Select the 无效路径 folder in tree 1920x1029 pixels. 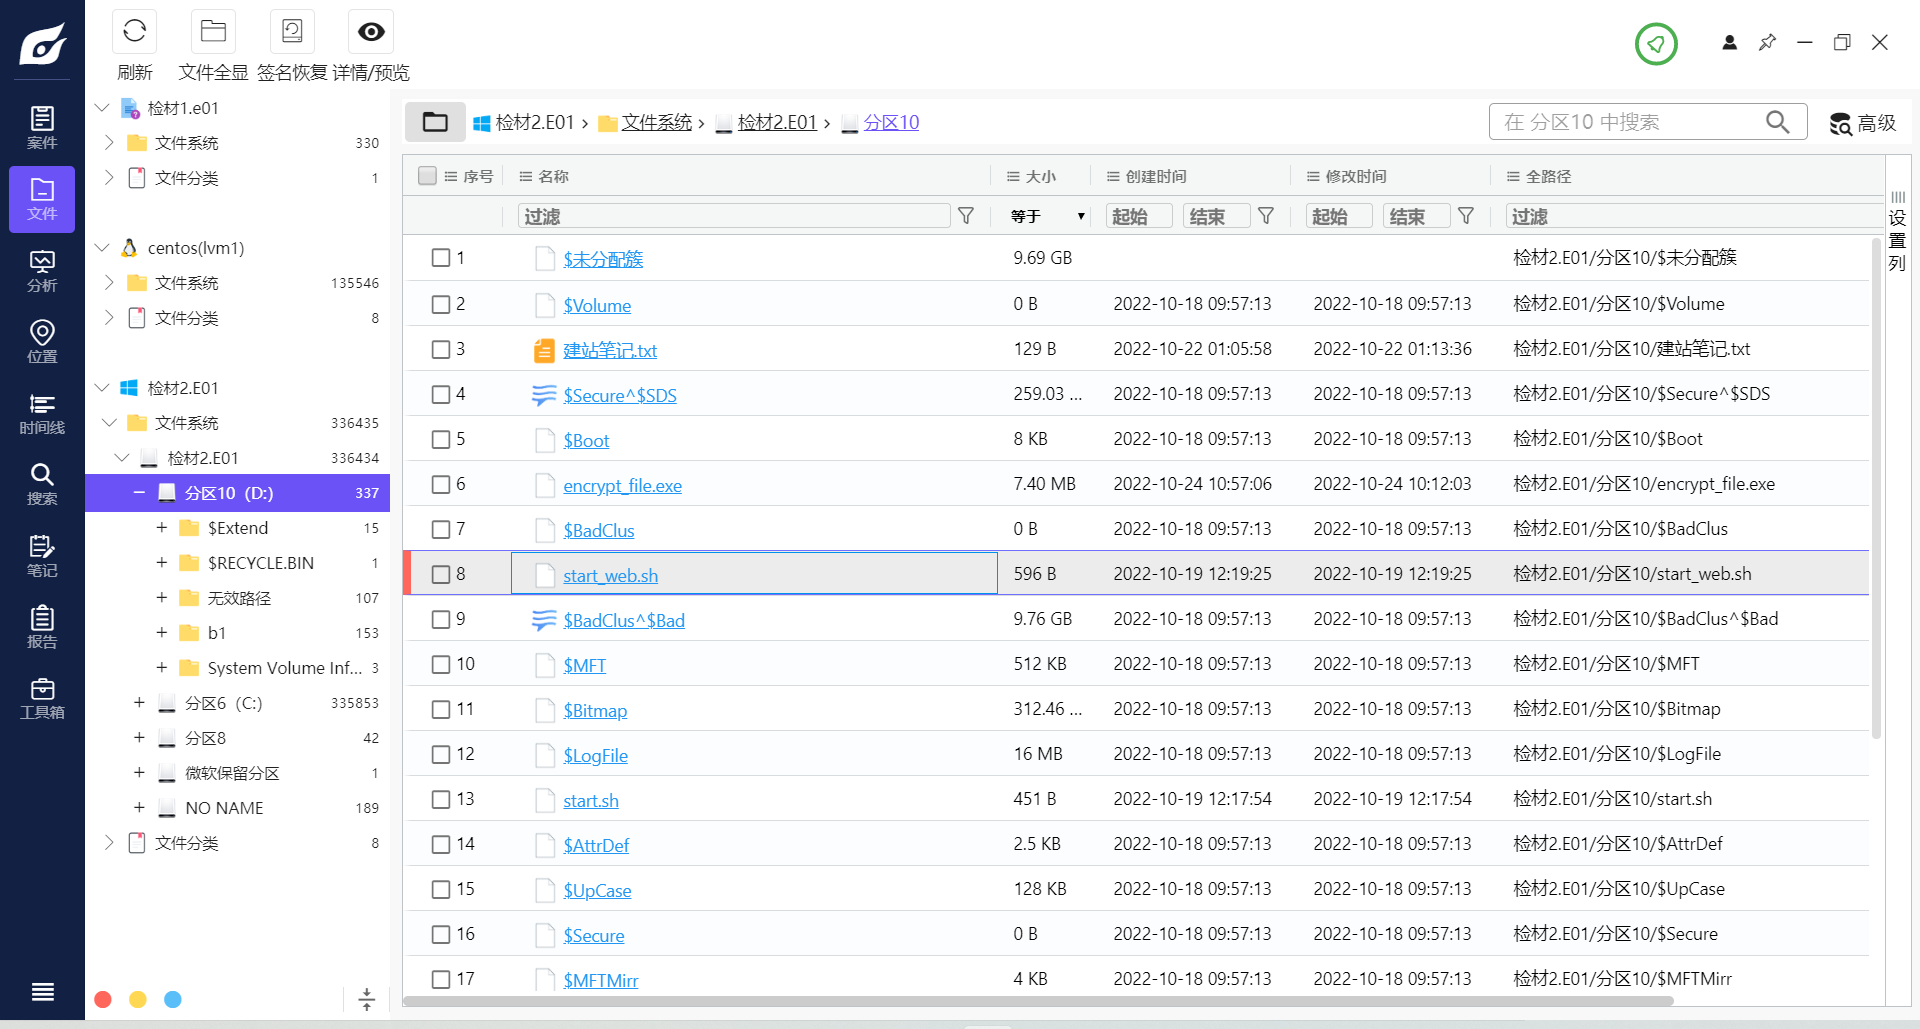click(x=239, y=598)
